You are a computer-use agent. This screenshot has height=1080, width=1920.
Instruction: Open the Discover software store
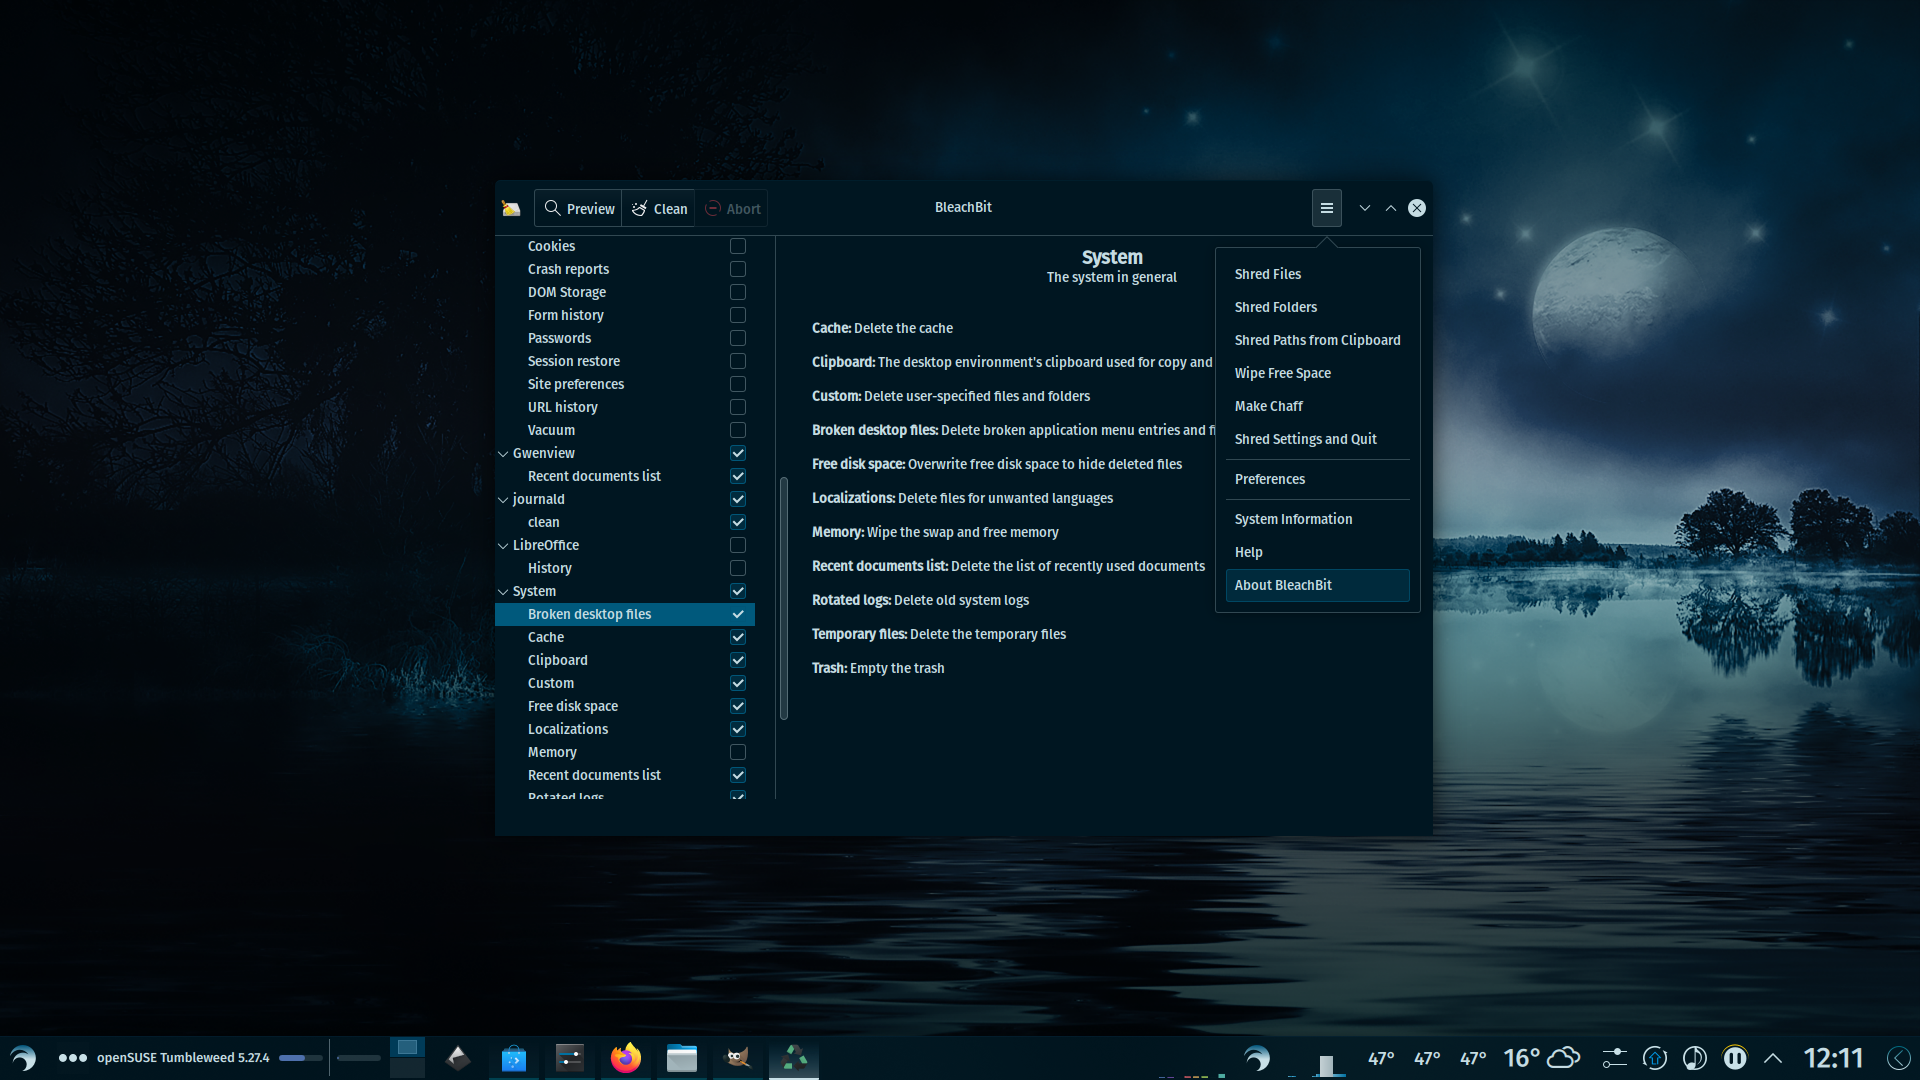(x=514, y=1058)
